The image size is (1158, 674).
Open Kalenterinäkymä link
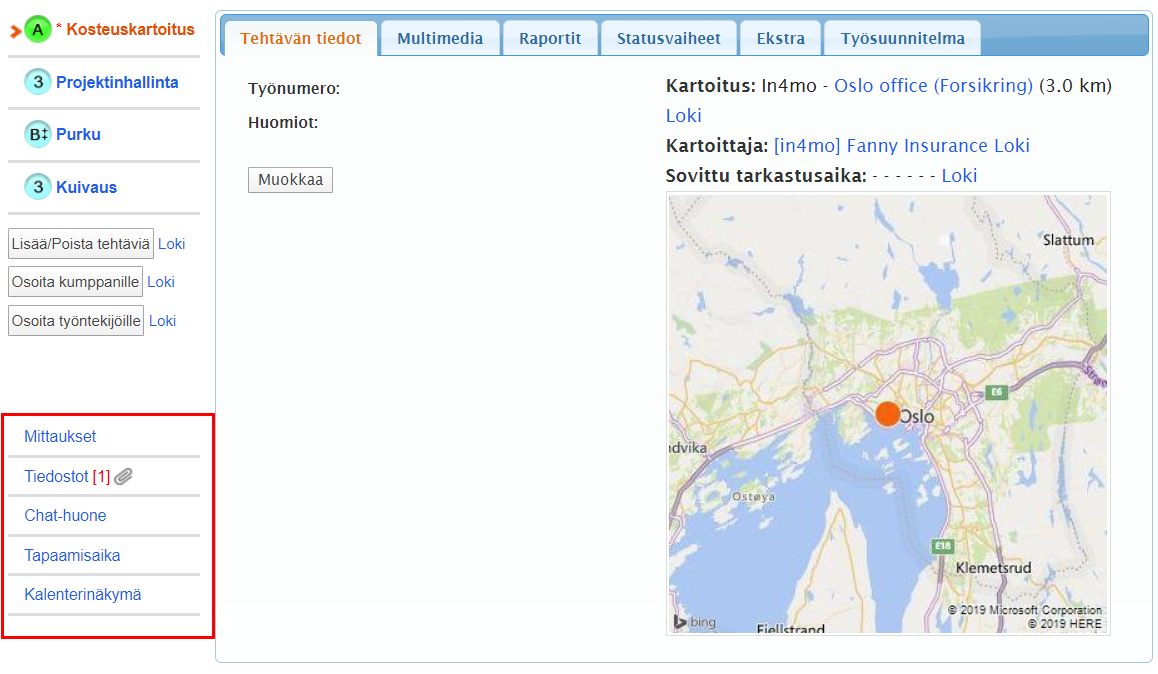tap(83, 595)
